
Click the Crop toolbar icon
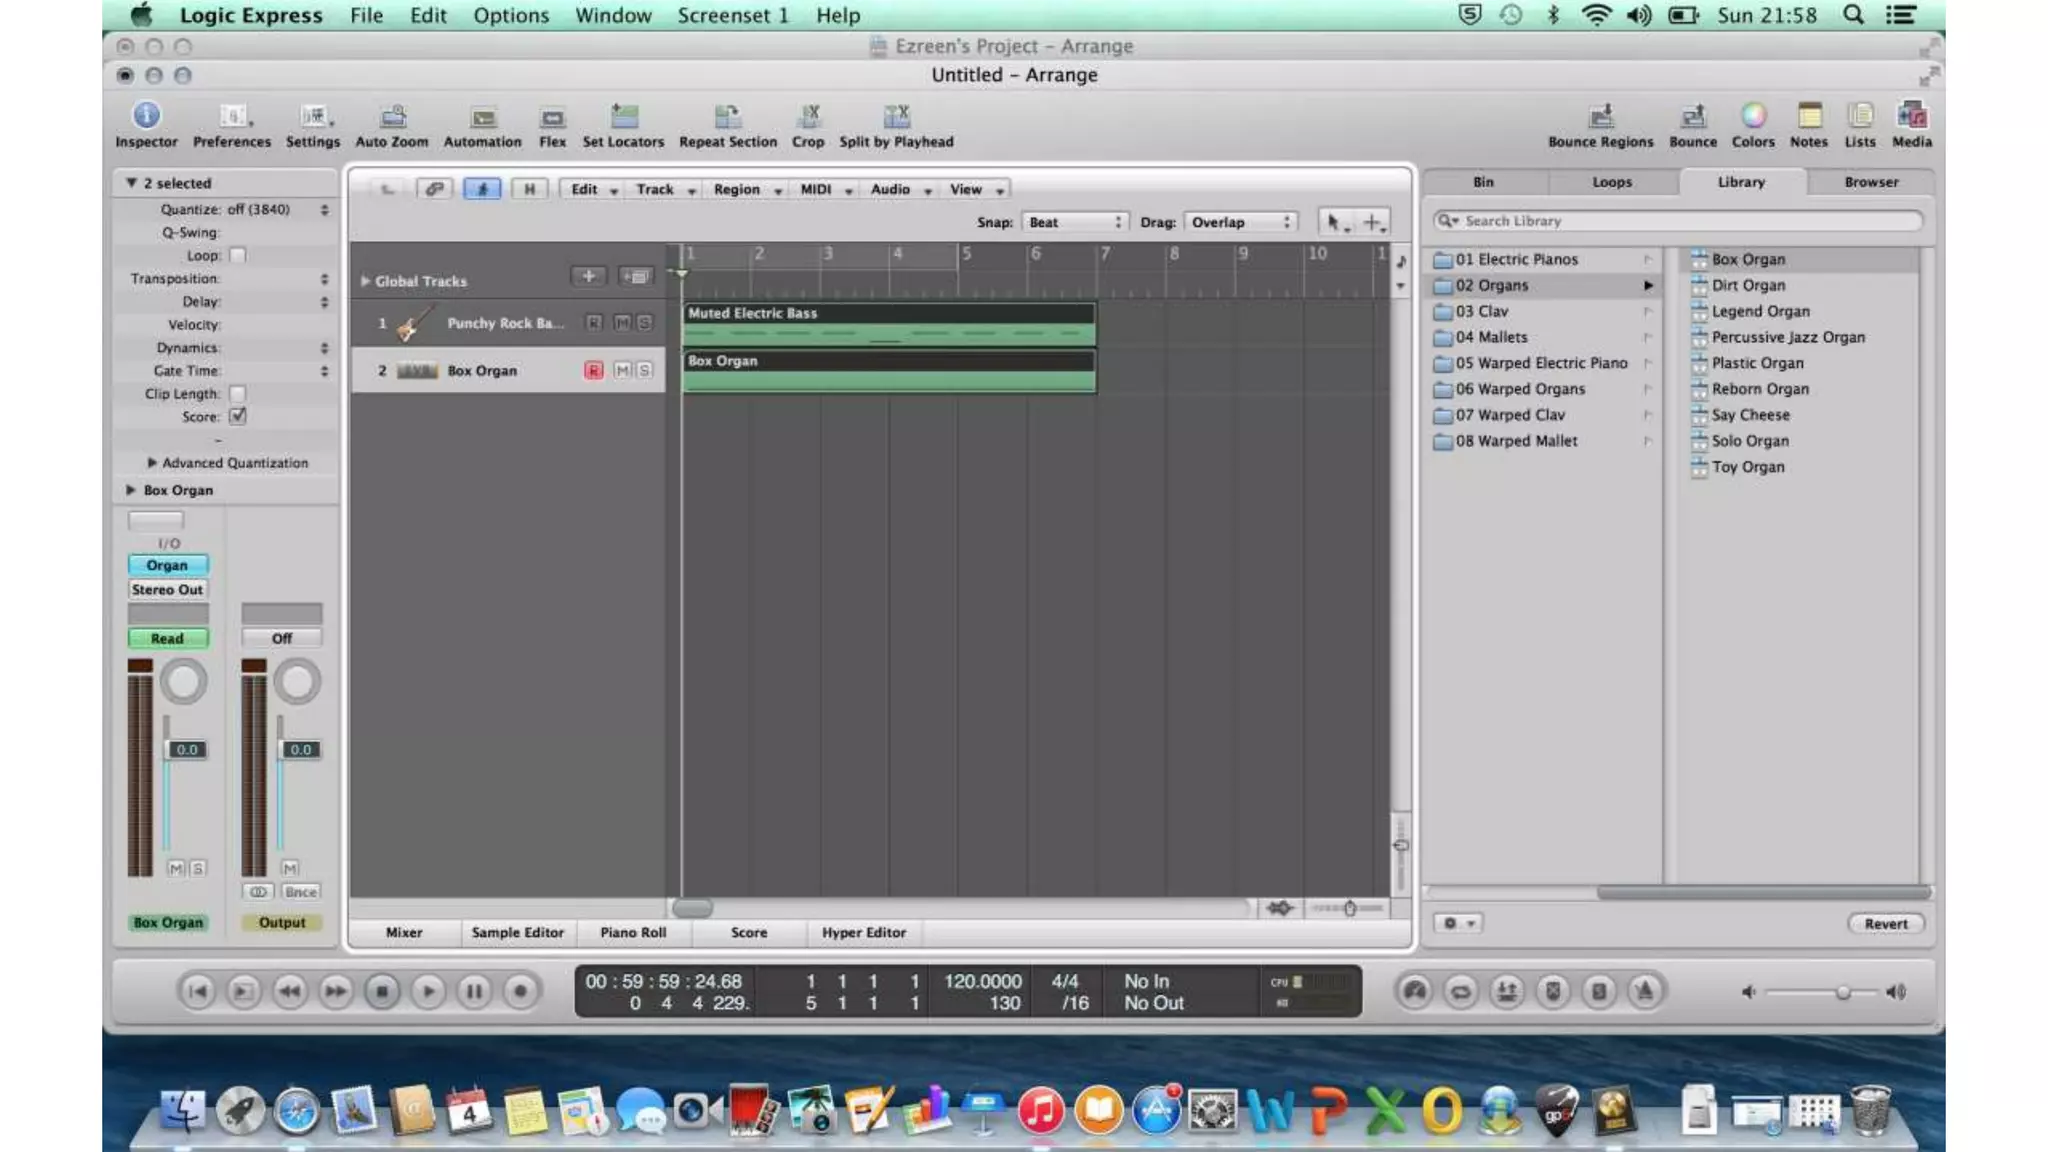[808, 117]
